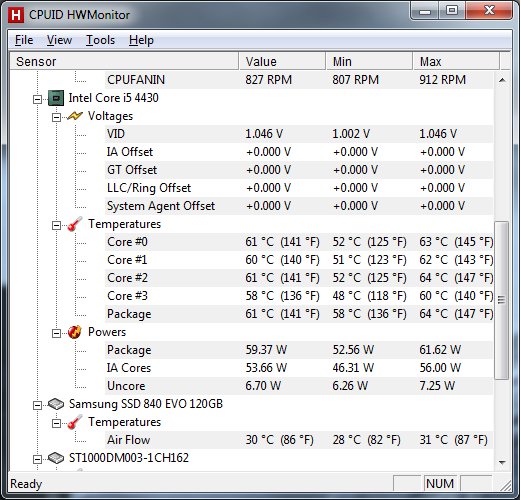Screen dimensions: 521x500
Task: Click the thermometer icon beside CPU Temperatures
Action: tap(75, 224)
